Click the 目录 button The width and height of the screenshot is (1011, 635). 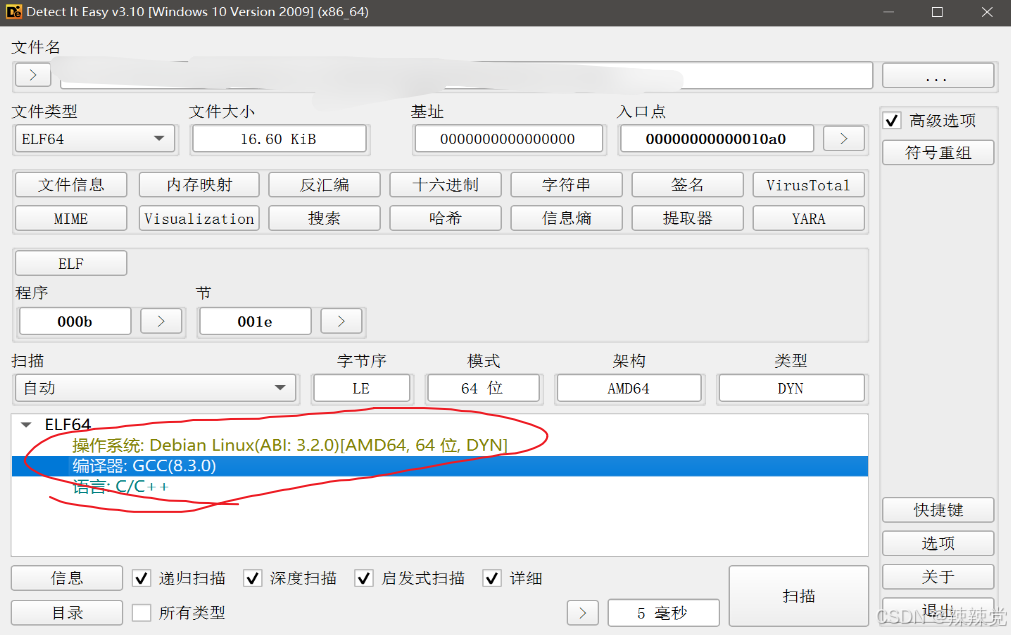(x=67, y=612)
